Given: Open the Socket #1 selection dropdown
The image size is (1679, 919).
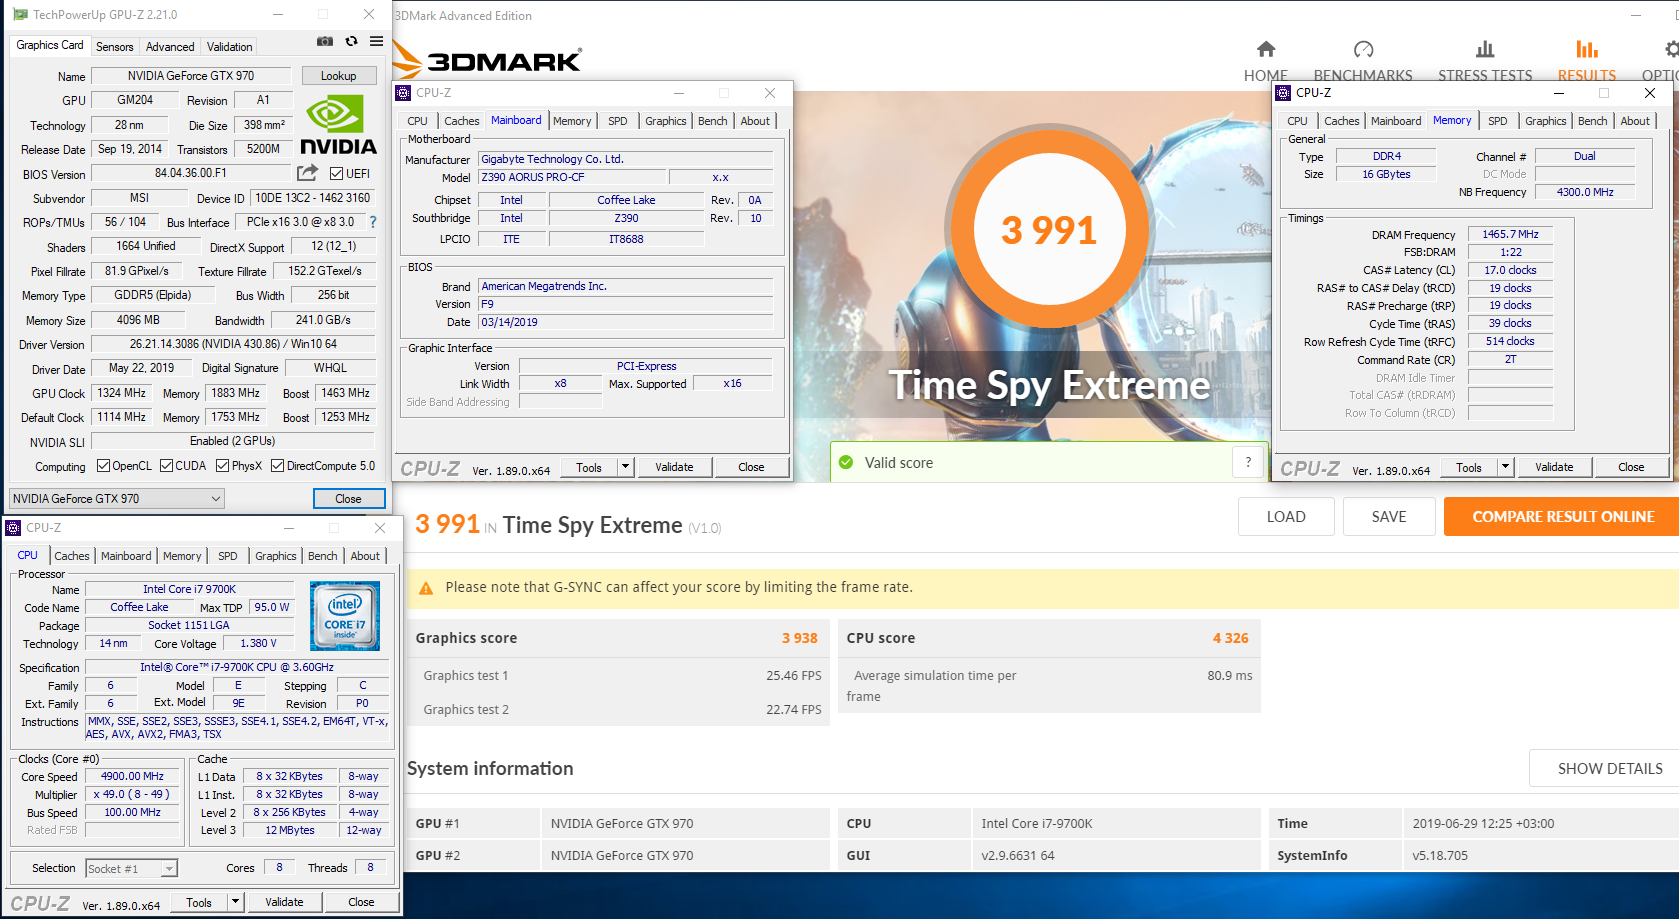Looking at the screenshot, I should (131, 869).
